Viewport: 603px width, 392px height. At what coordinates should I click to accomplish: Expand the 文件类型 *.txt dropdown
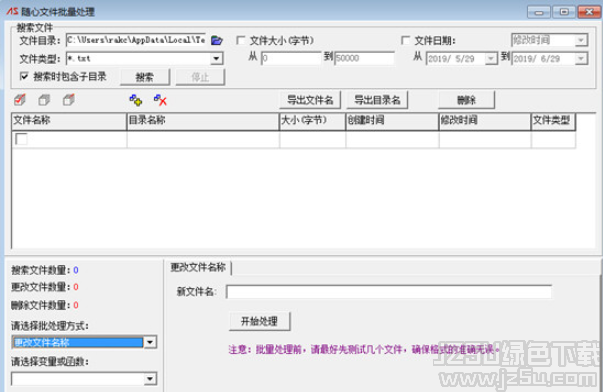pyautogui.click(x=217, y=58)
